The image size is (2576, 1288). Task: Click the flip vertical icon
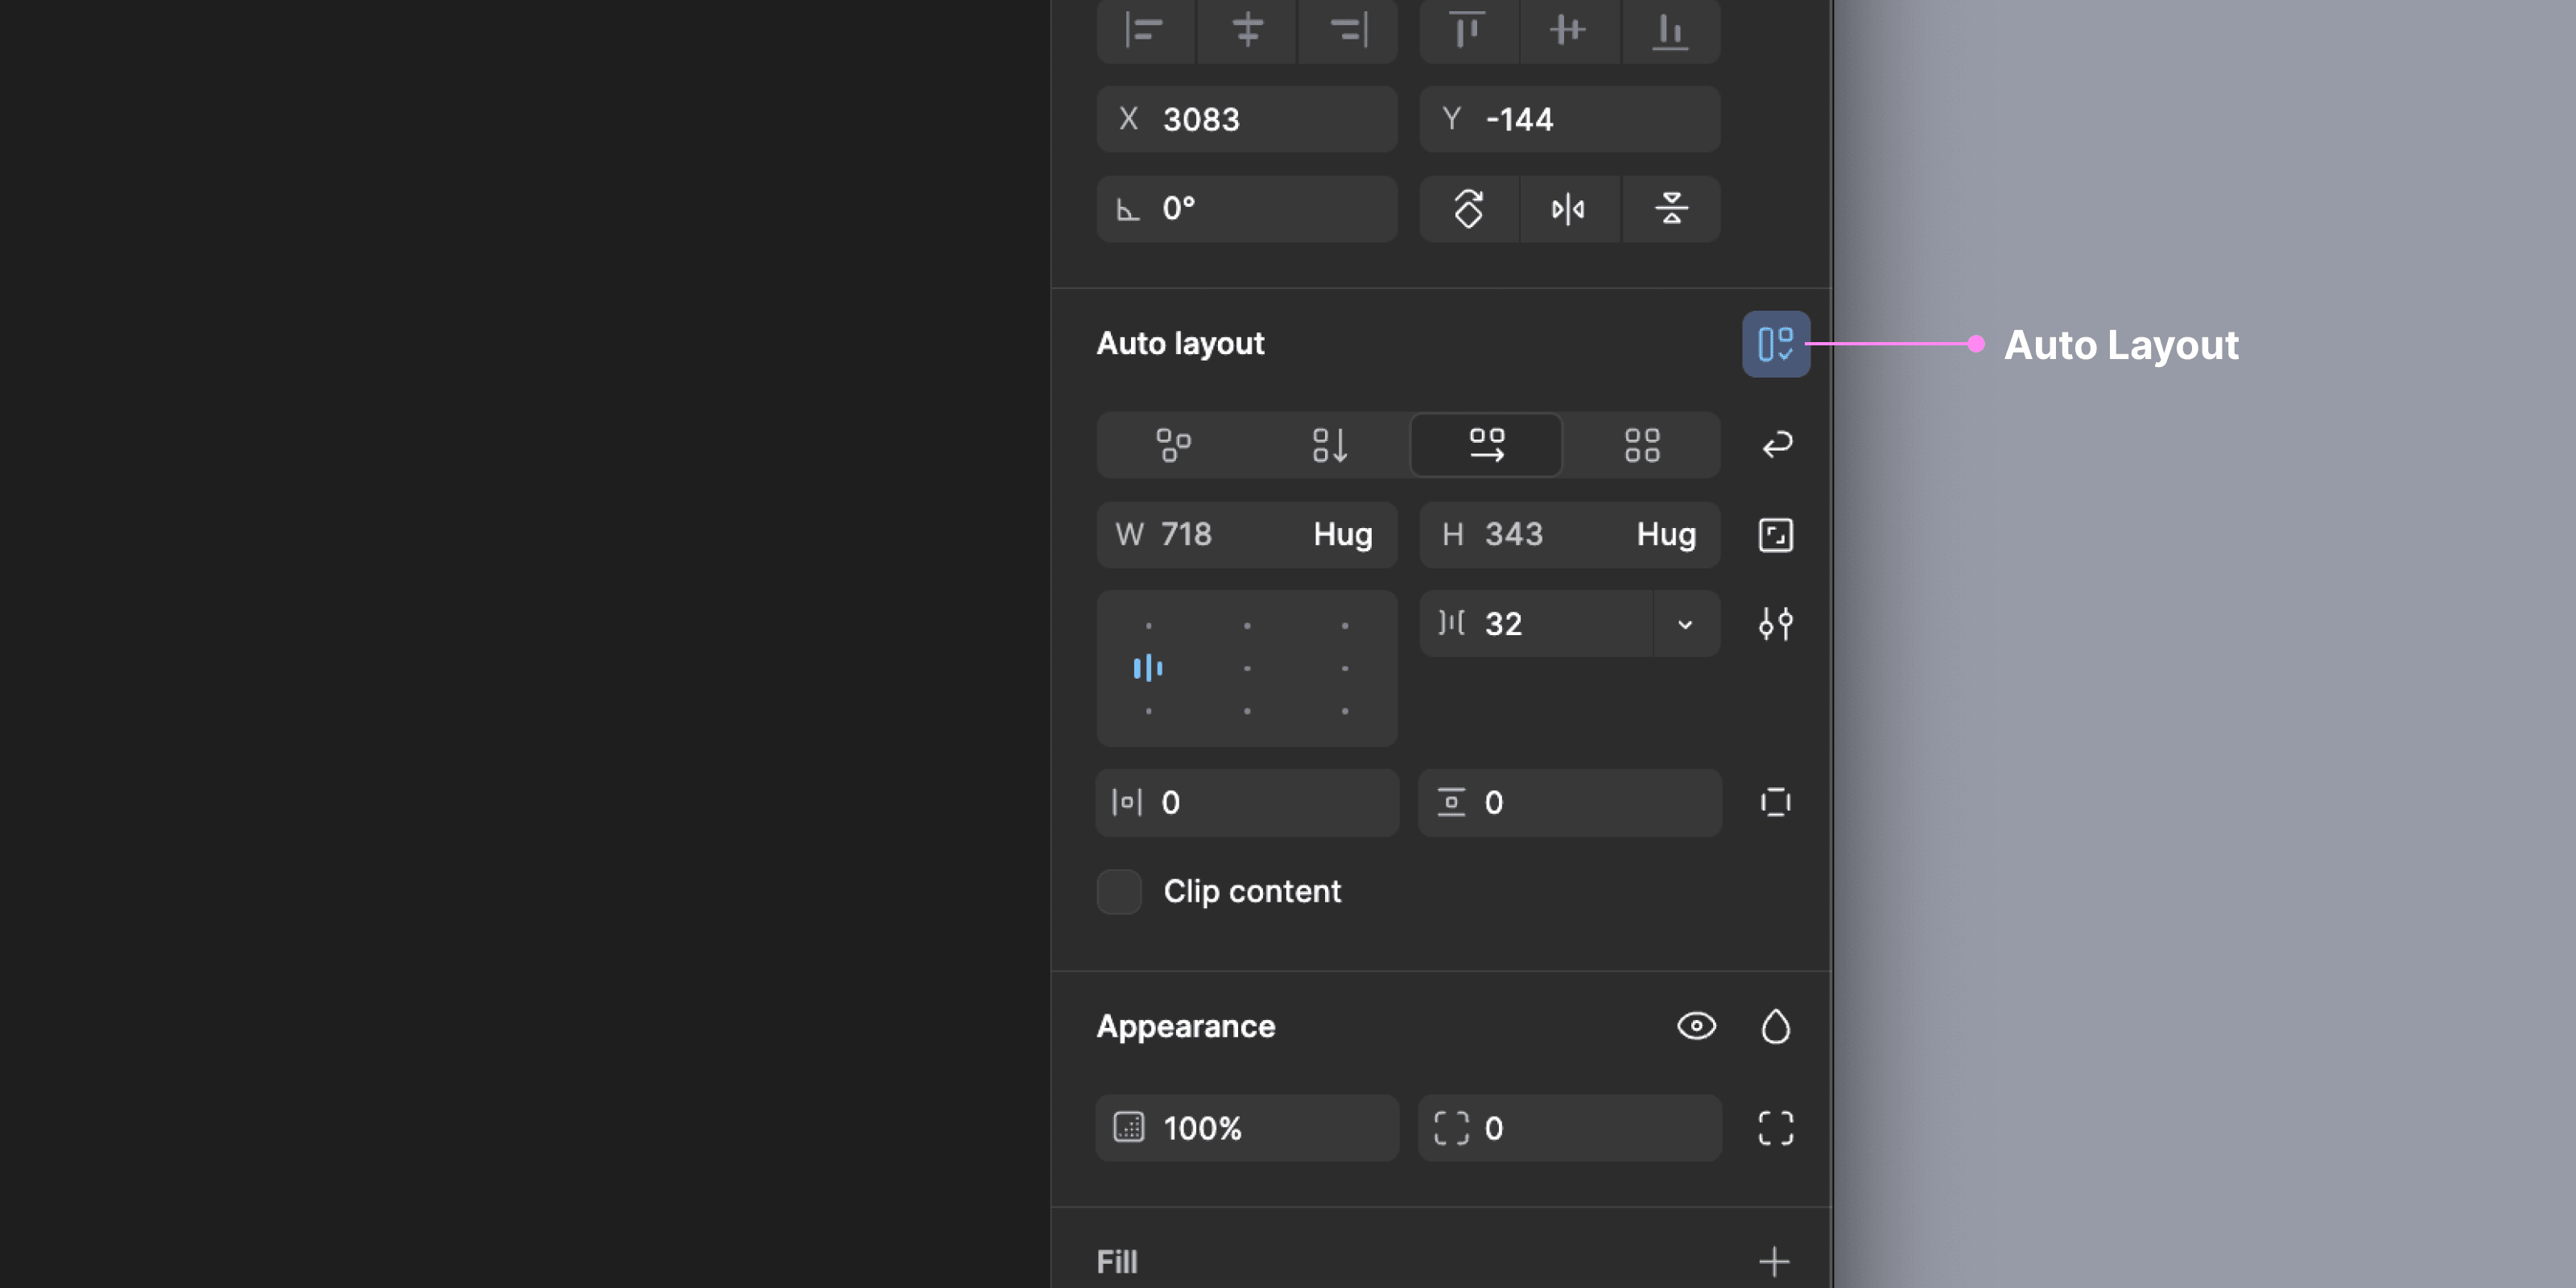1670,209
